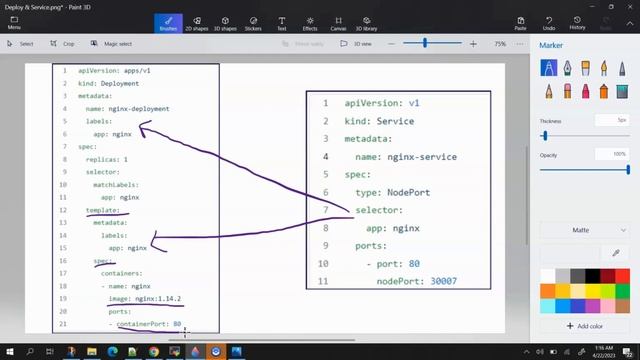The width and height of the screenshot is (640, 360).
Task: Select the Eraser tool
Action: point(567,91)
